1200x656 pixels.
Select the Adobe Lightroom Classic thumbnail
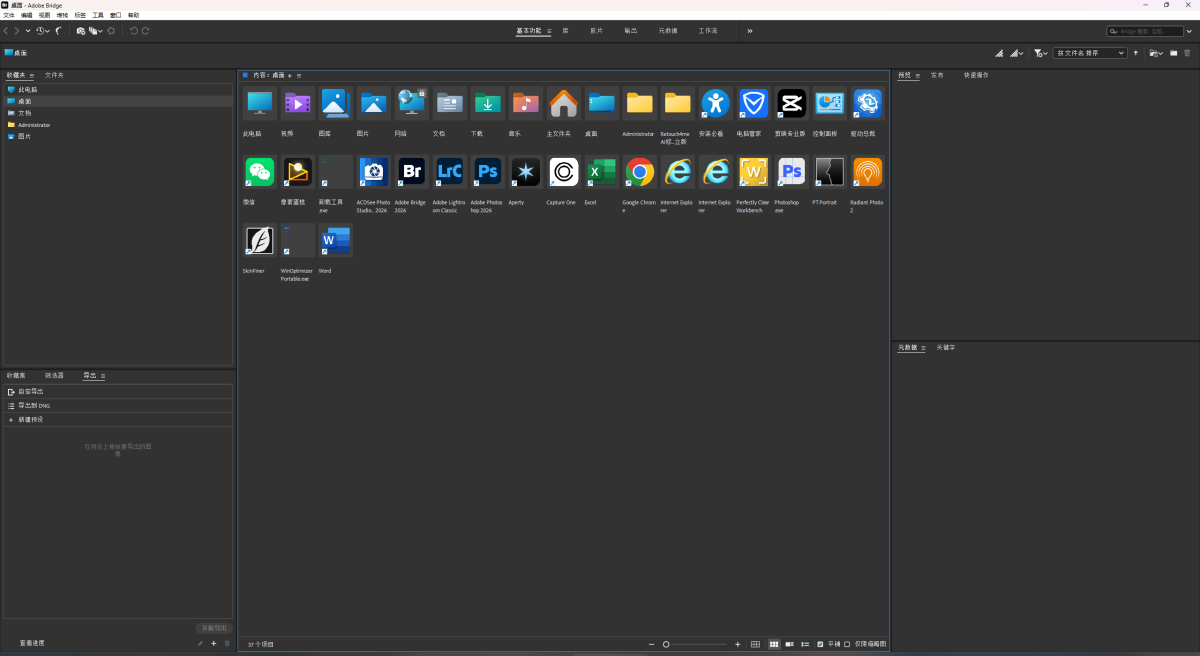(x=449, y=172)
